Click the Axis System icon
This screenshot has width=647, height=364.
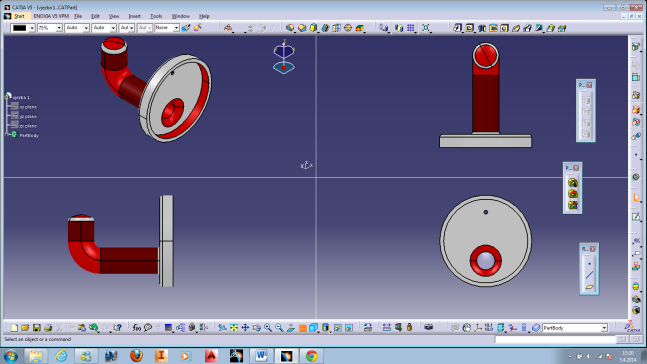478,328
